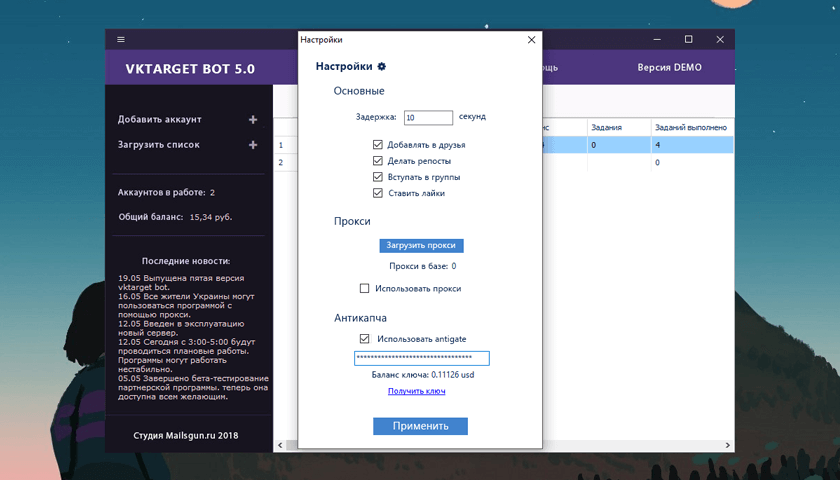Click the VKTARGET BOT 5.0 title
The width and height of the screenshot is (840, 480).
tap(190, 69)
